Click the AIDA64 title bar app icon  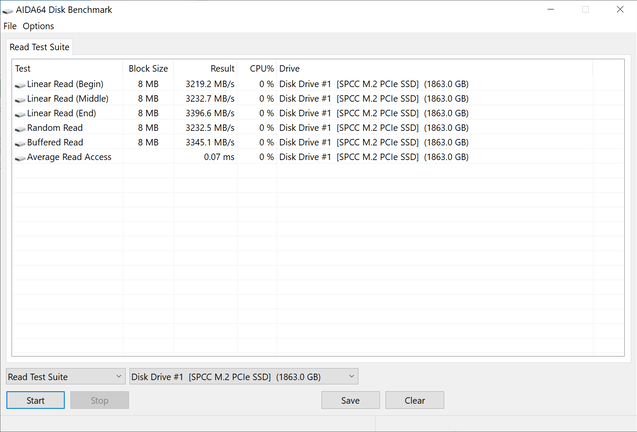(8, 10)
